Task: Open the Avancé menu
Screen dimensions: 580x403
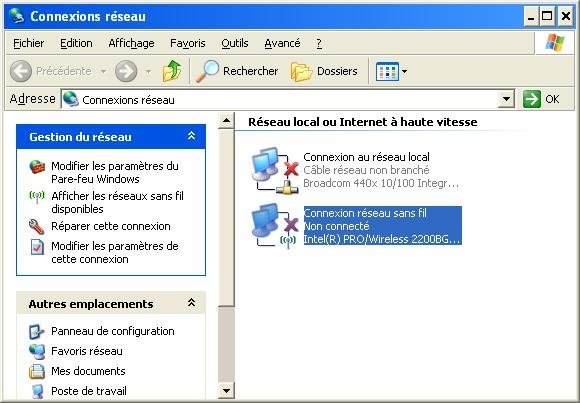Action: pos(282,43)
